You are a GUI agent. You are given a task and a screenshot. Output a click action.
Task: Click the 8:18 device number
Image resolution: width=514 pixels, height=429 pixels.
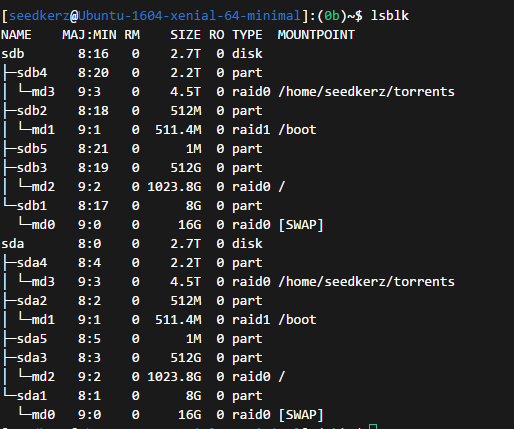tap(93, 111)
